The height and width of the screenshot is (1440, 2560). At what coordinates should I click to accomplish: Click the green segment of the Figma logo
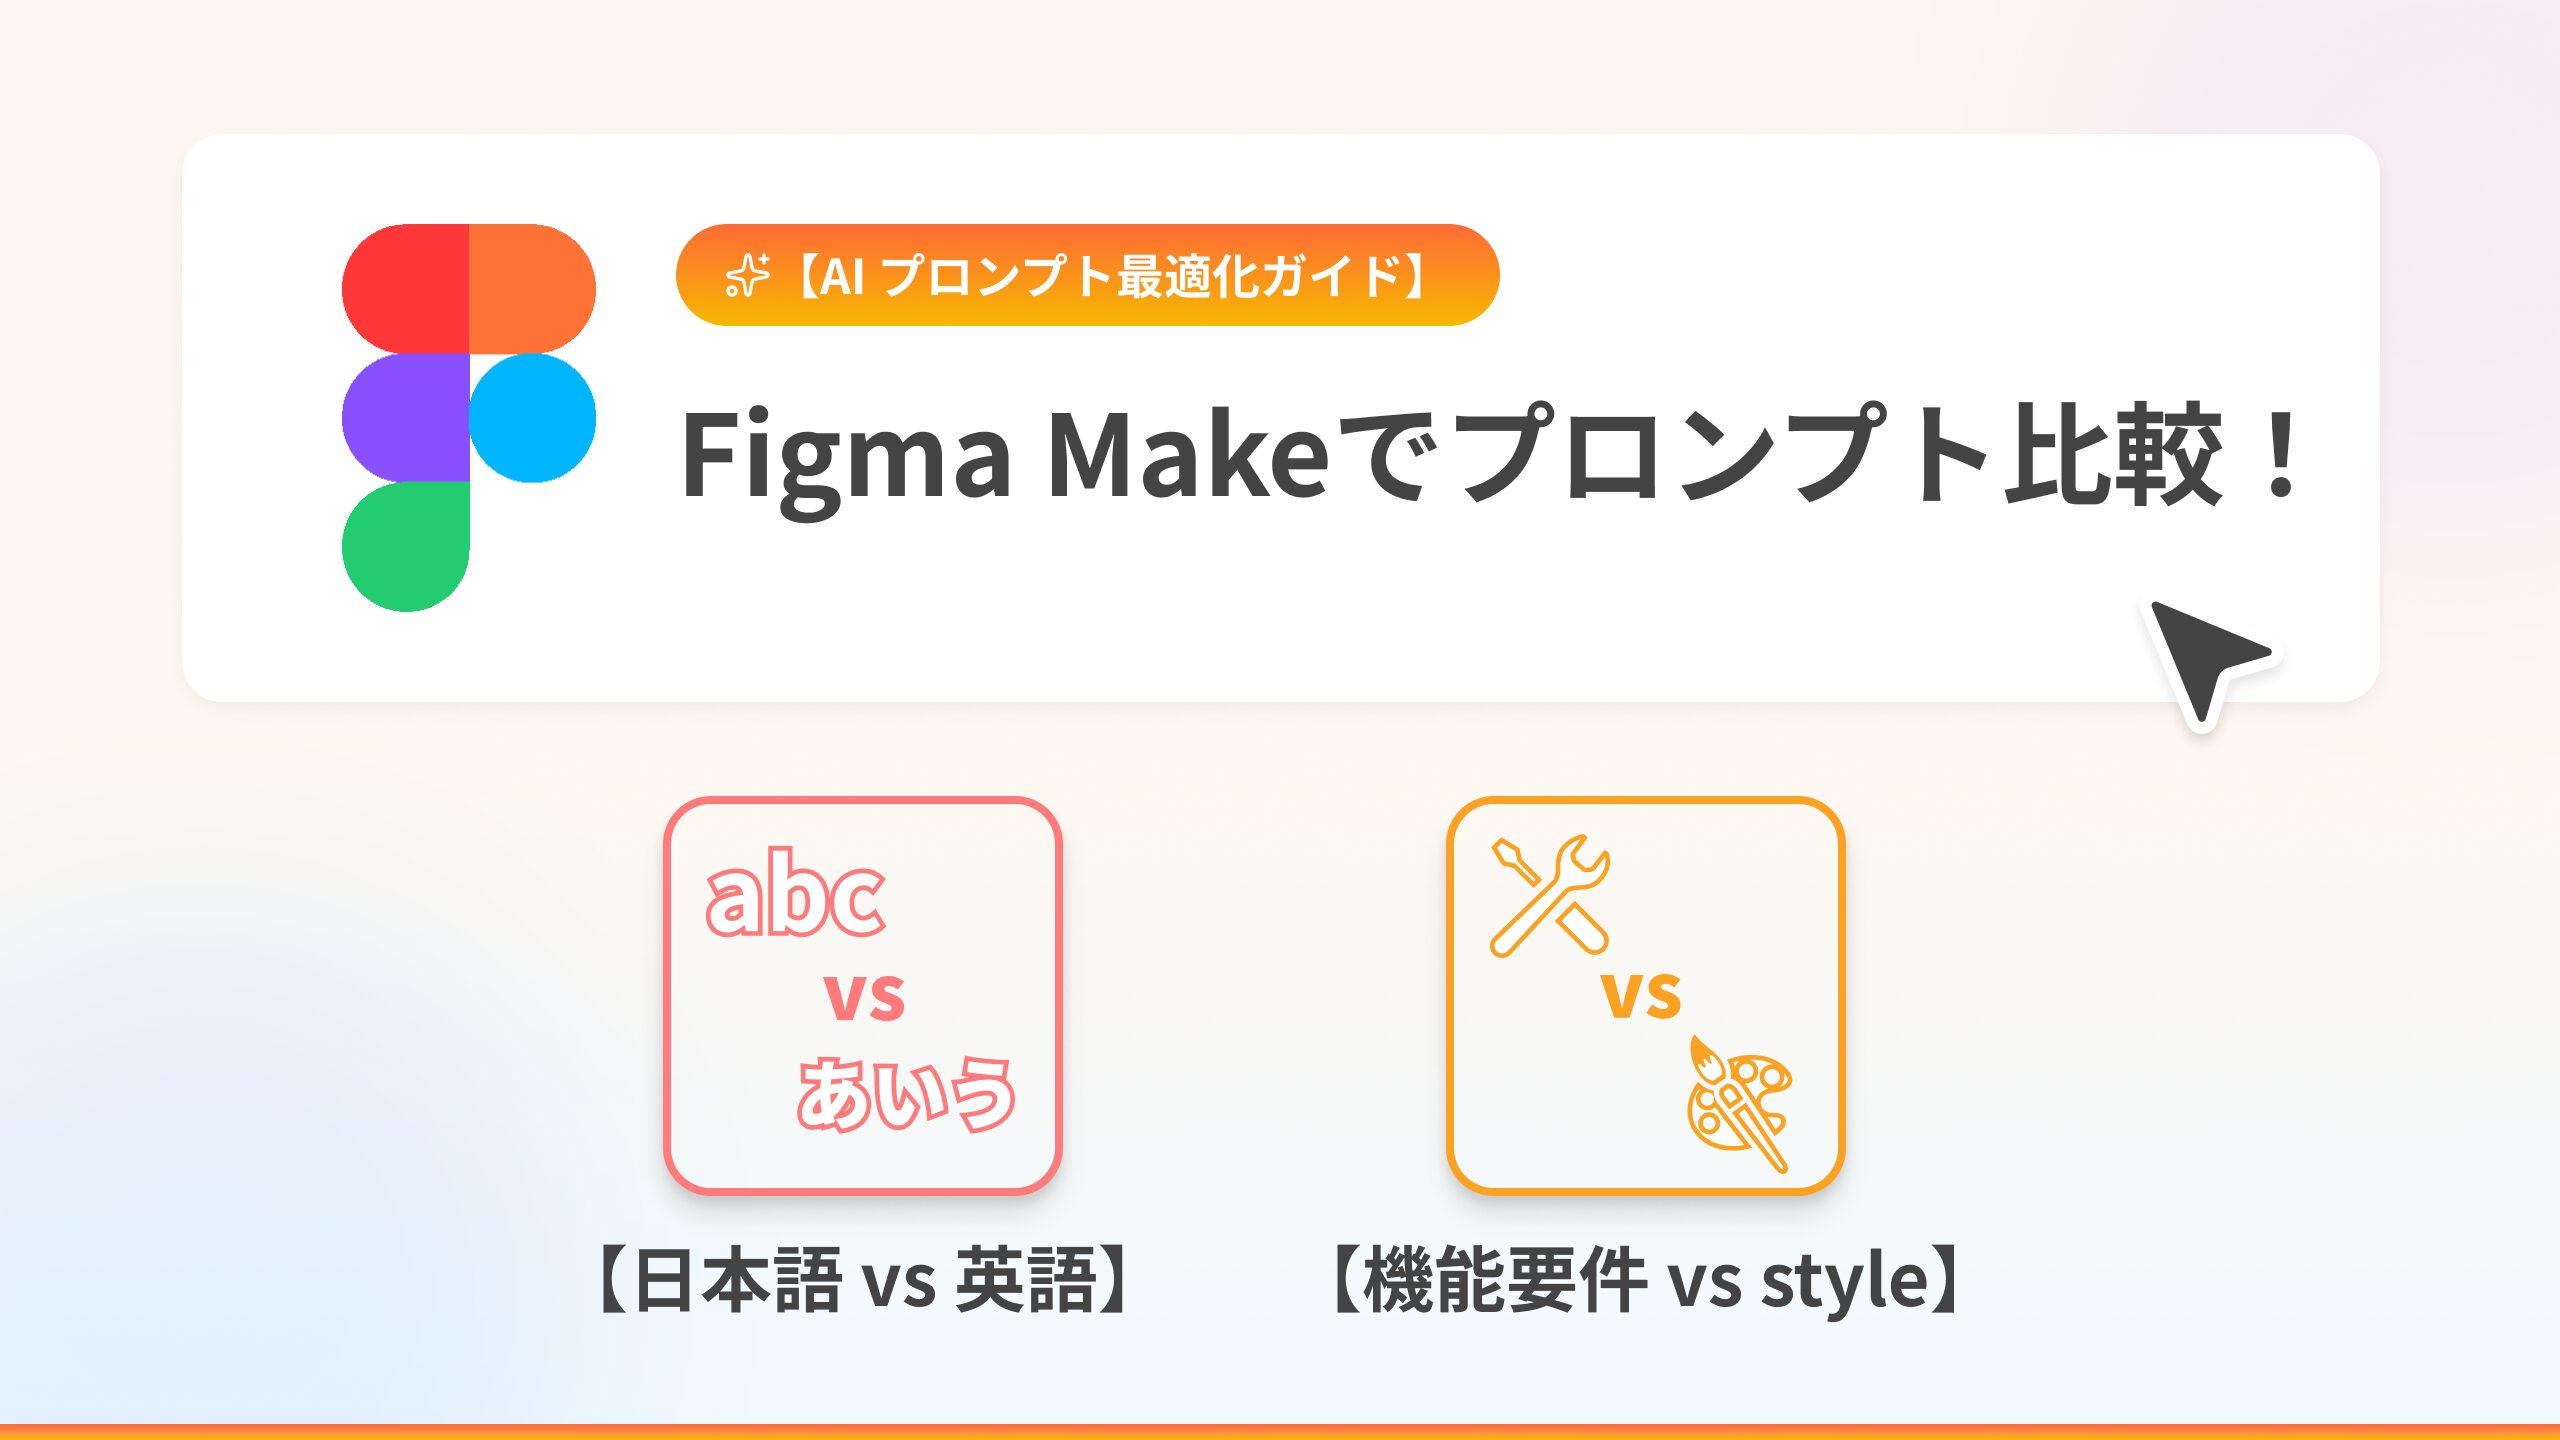point(405,546)
